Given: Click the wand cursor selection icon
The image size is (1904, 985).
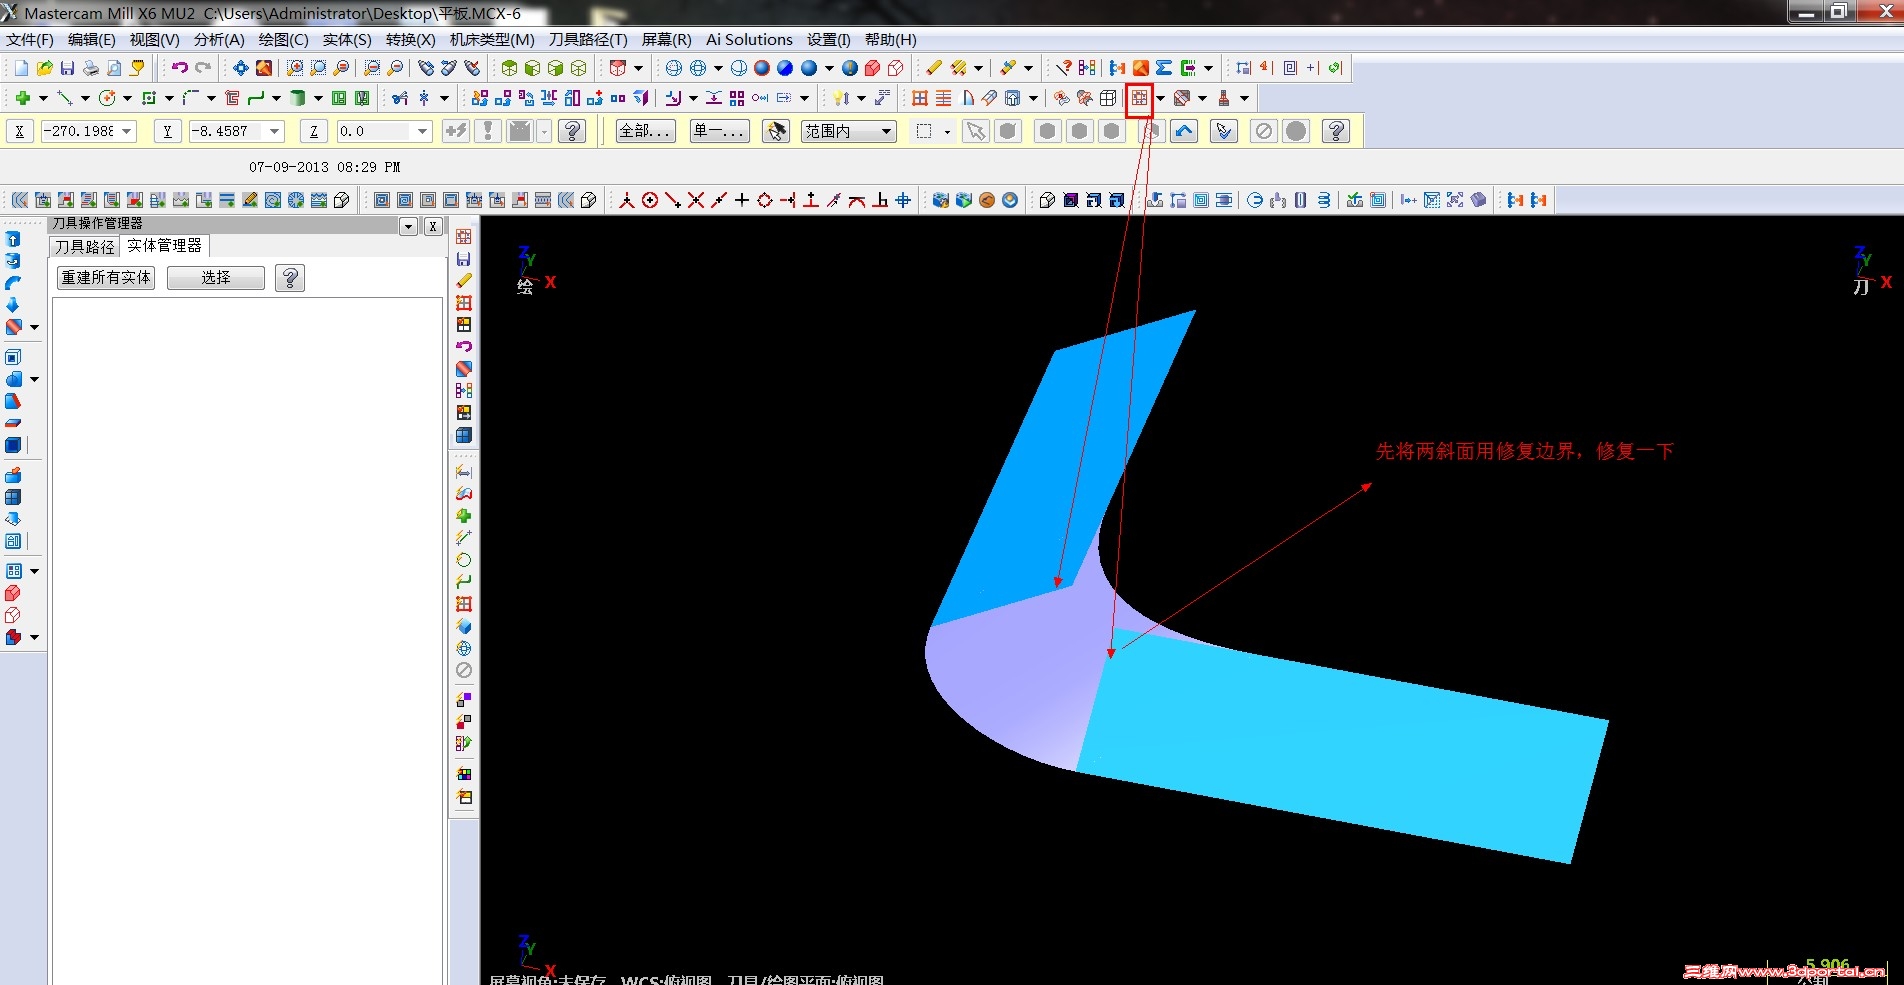Looking at the screenshot, I should point(776,131).
